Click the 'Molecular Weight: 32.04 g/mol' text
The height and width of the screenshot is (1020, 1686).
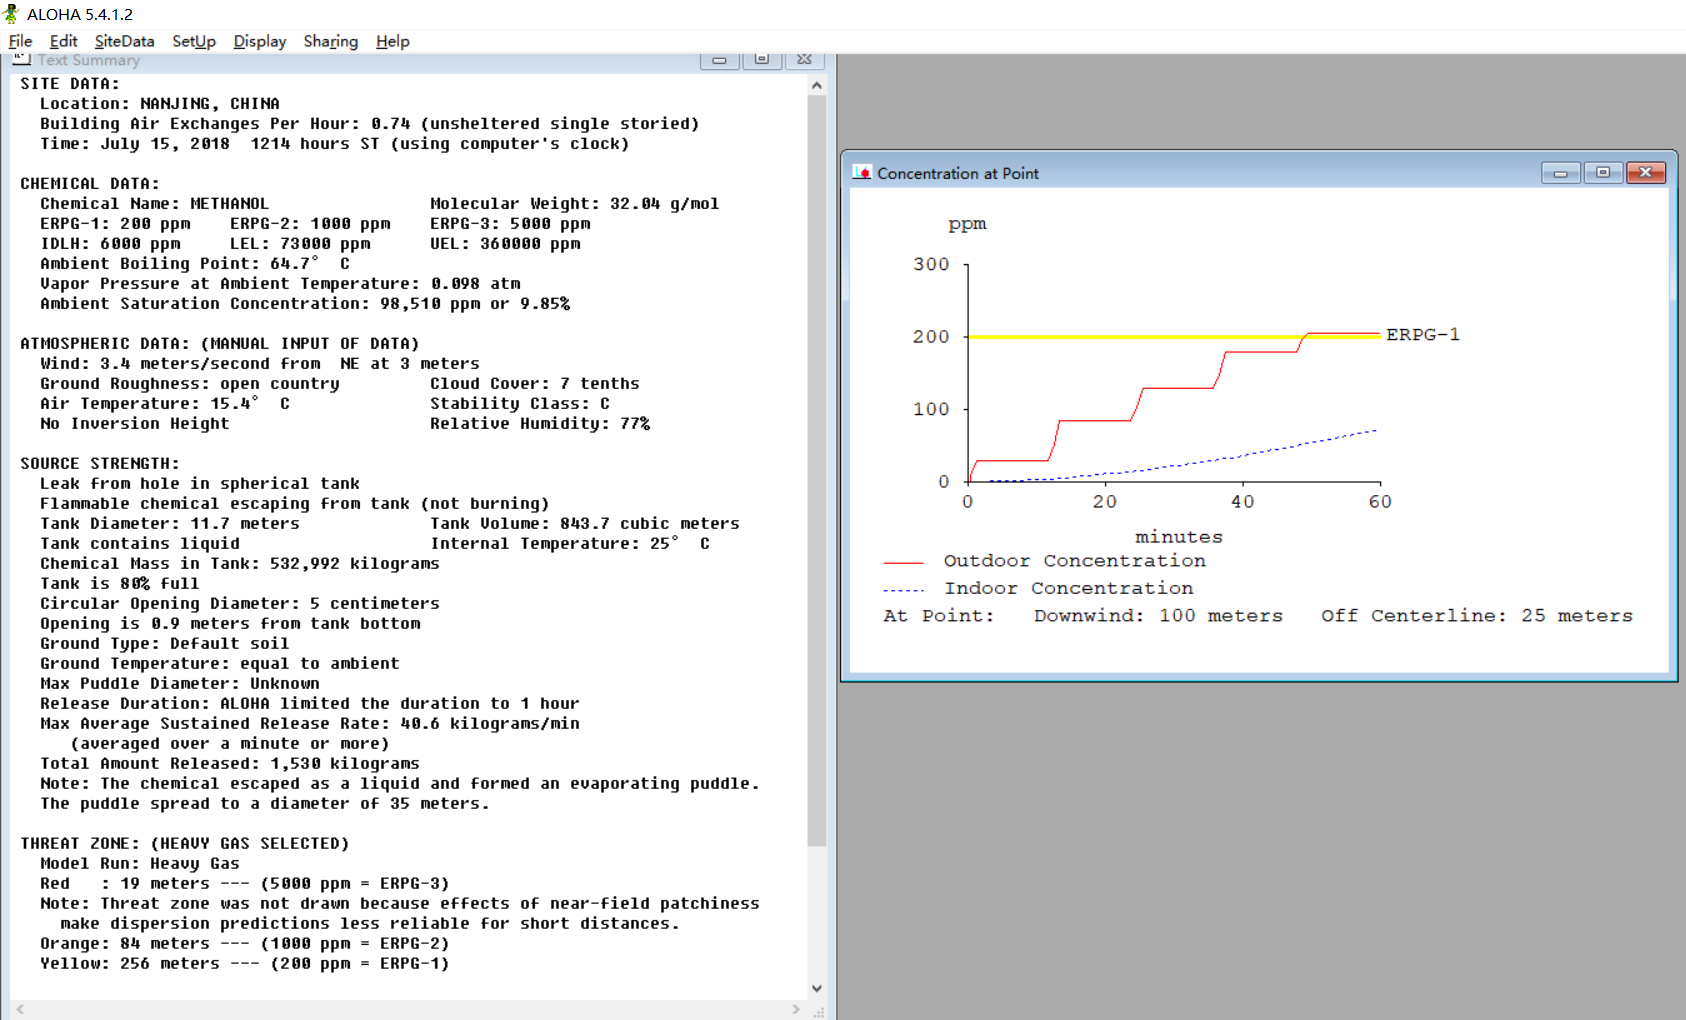coord(575,204)
